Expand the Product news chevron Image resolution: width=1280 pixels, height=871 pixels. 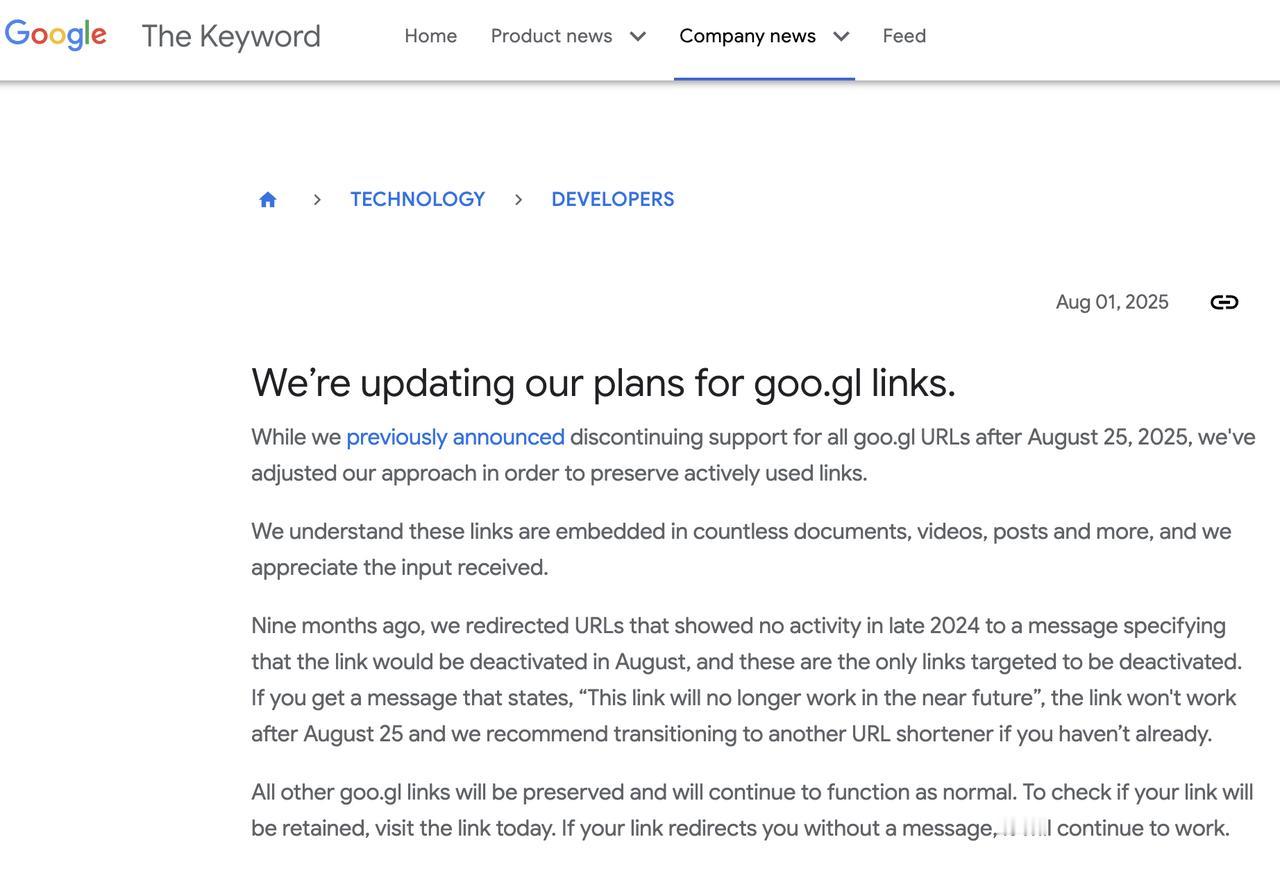tap(638, 37)
